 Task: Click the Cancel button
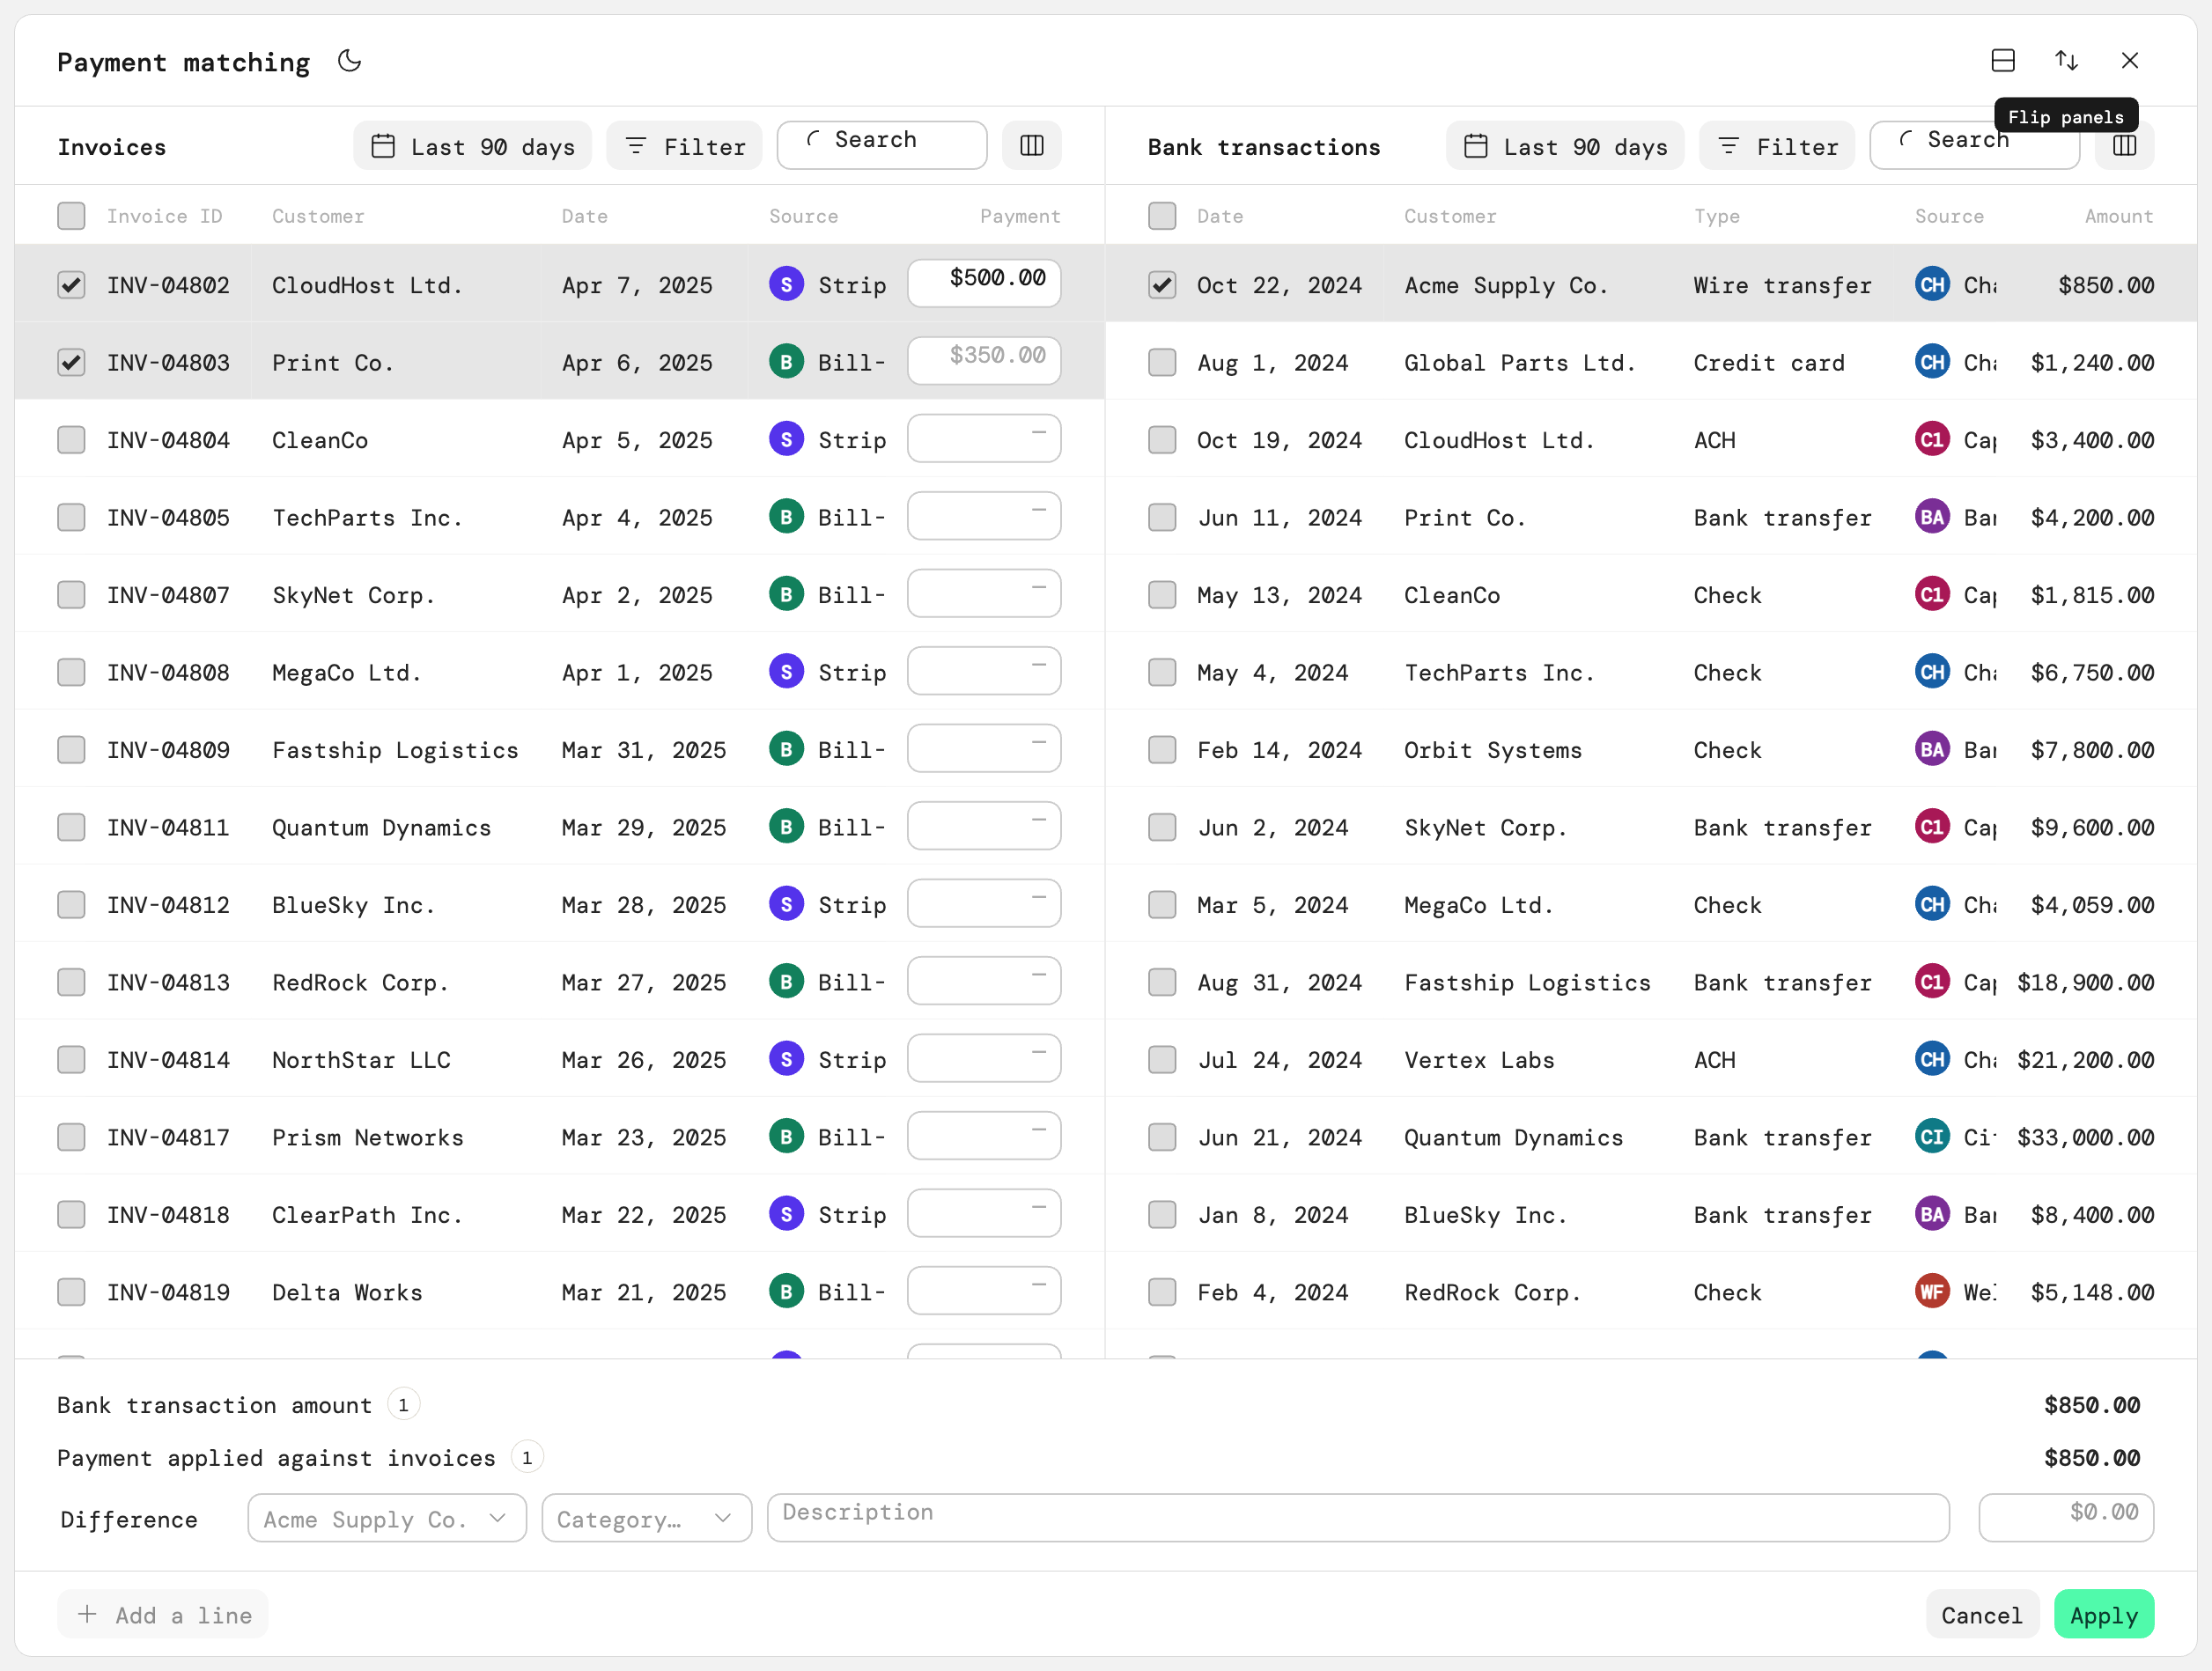(x=1982, y=1614)
